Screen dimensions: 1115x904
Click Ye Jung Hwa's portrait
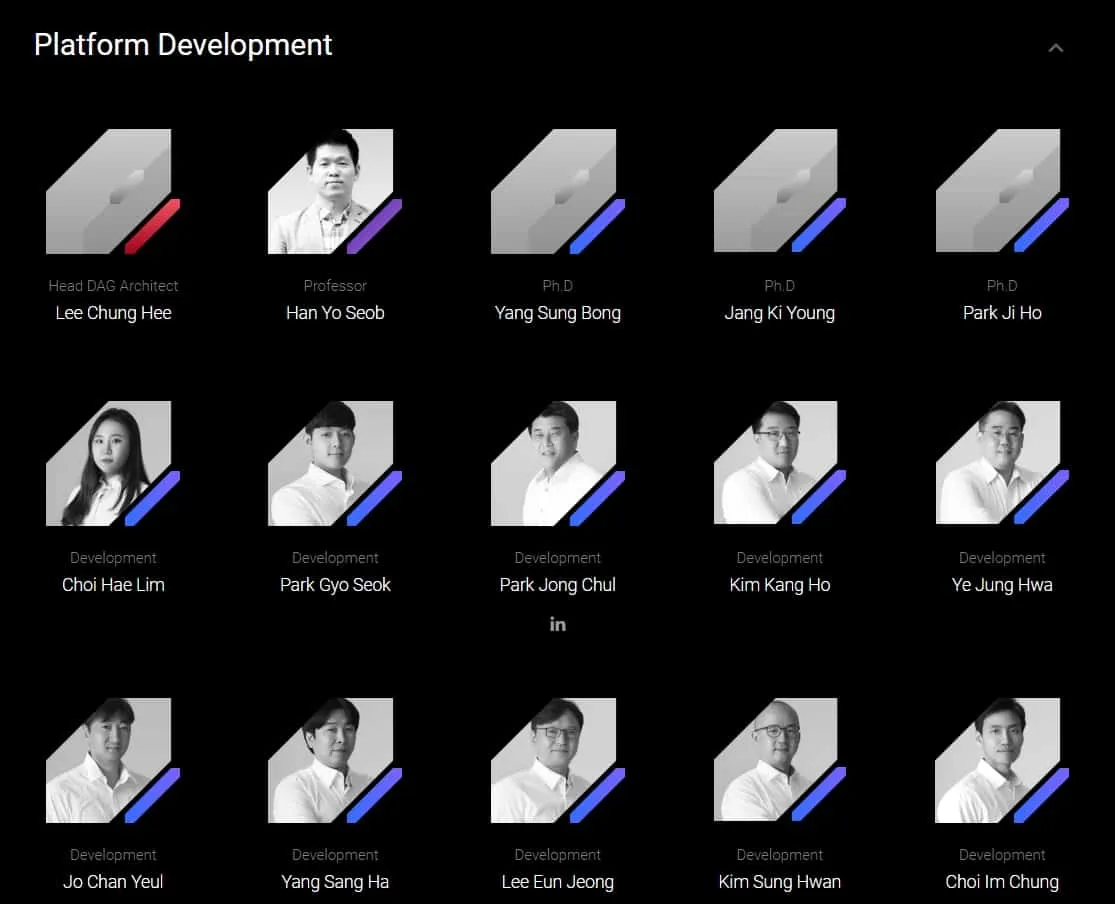[1001, 463]
